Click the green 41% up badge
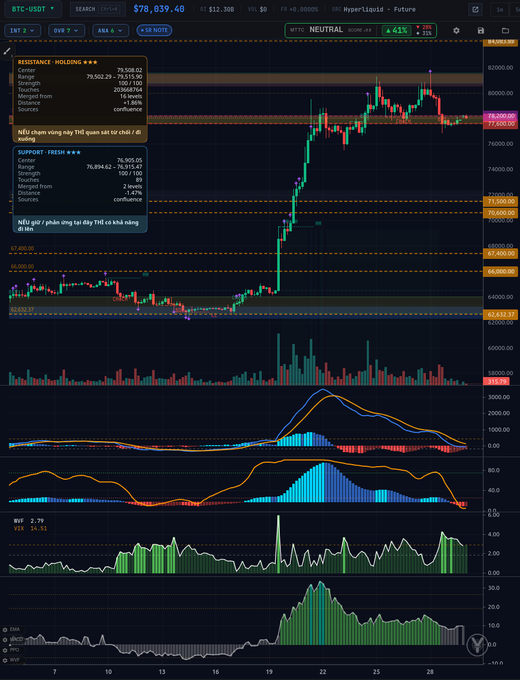 coord(396,30)
